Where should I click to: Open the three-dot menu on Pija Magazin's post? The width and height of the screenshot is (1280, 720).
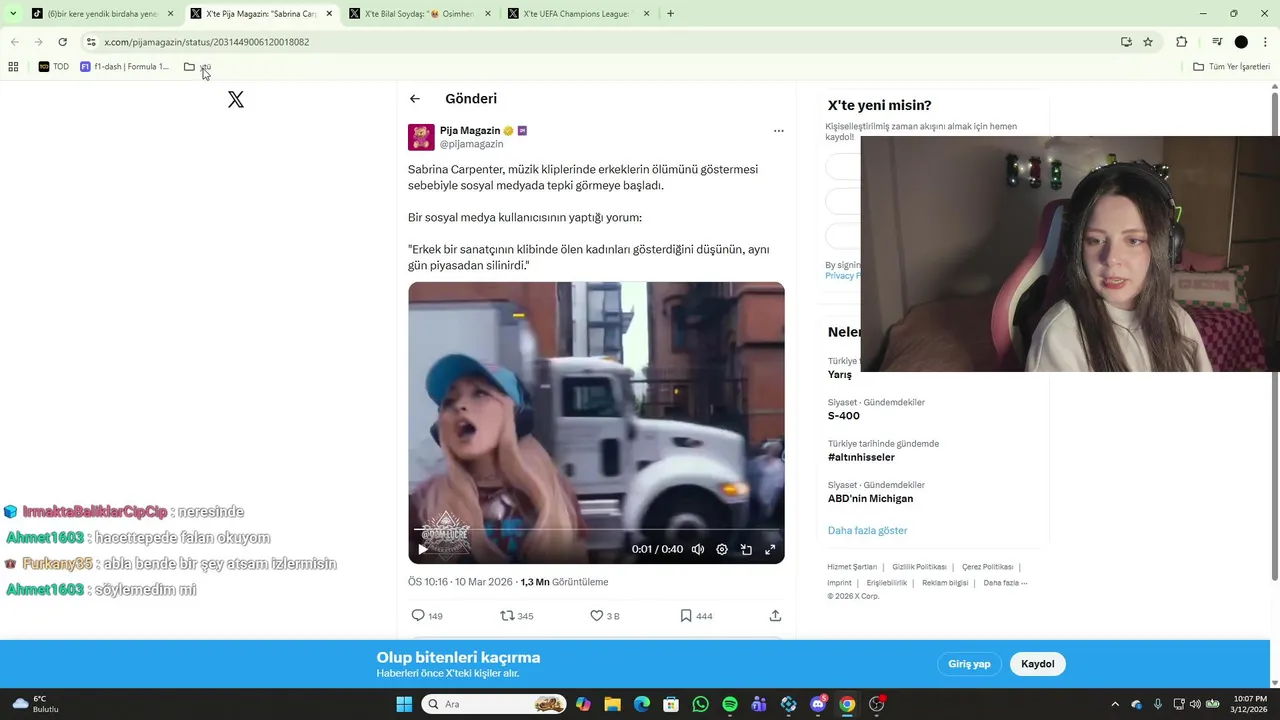tap(778, 131)
